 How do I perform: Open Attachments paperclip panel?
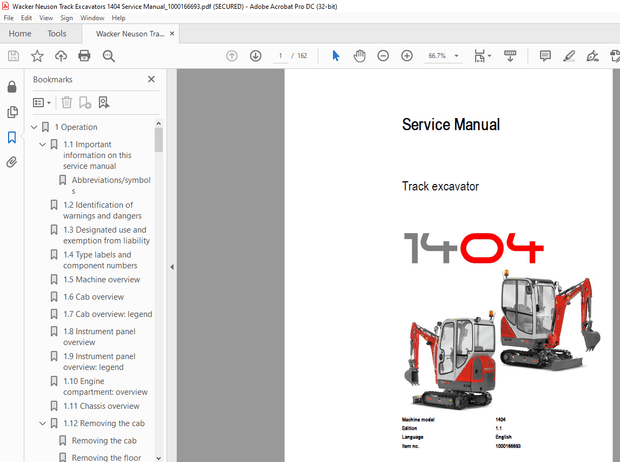12,162
